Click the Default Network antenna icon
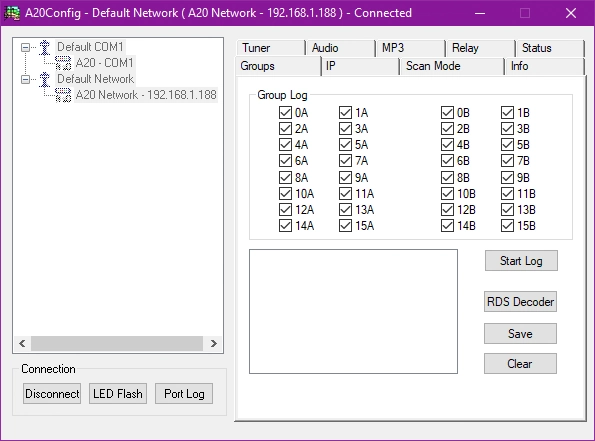595x441 pixels. click(x=45, y=79)
